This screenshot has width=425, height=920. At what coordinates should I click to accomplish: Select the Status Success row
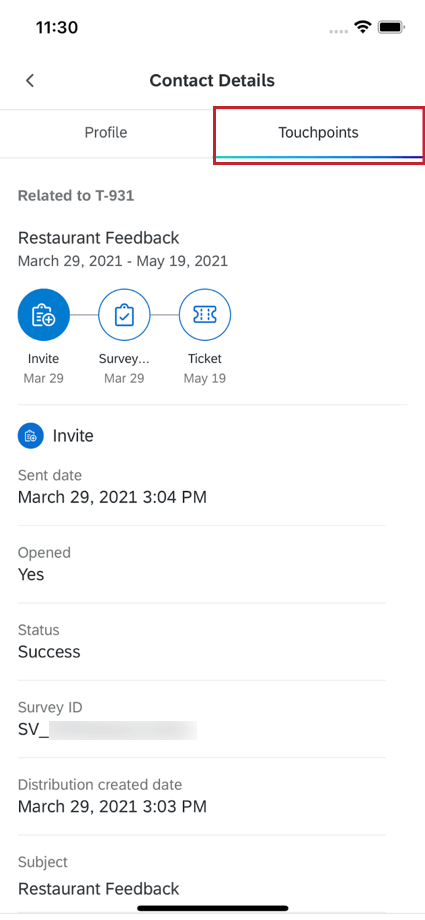pyautogui.click(x=201, y=642)
